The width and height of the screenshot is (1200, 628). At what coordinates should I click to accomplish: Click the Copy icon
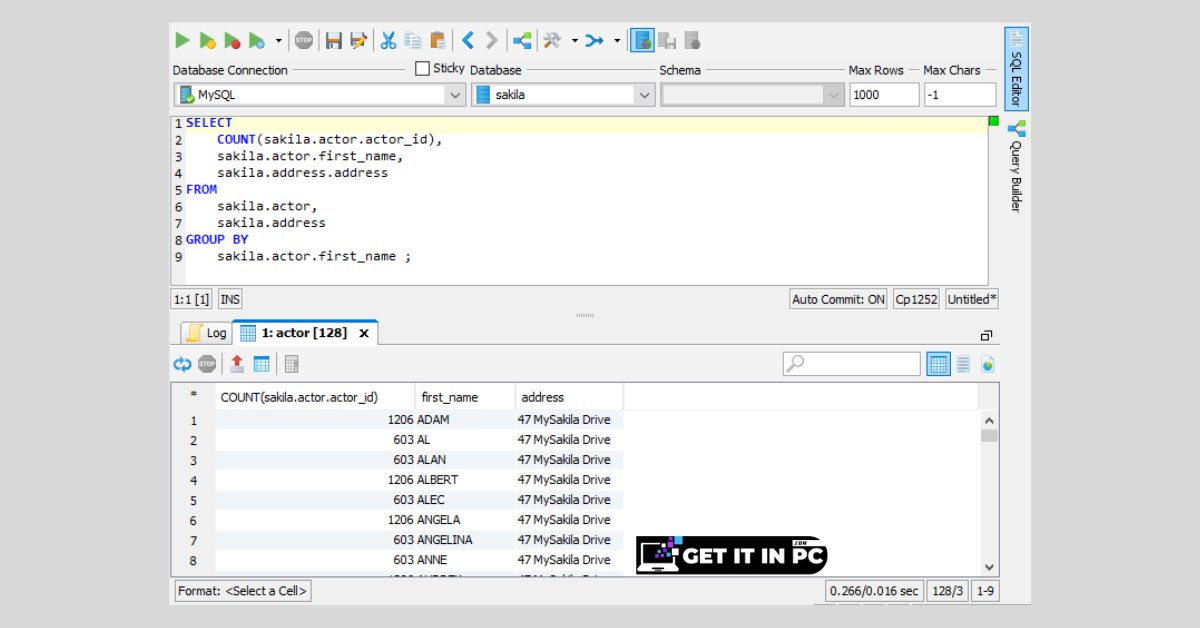click(413, 40)
